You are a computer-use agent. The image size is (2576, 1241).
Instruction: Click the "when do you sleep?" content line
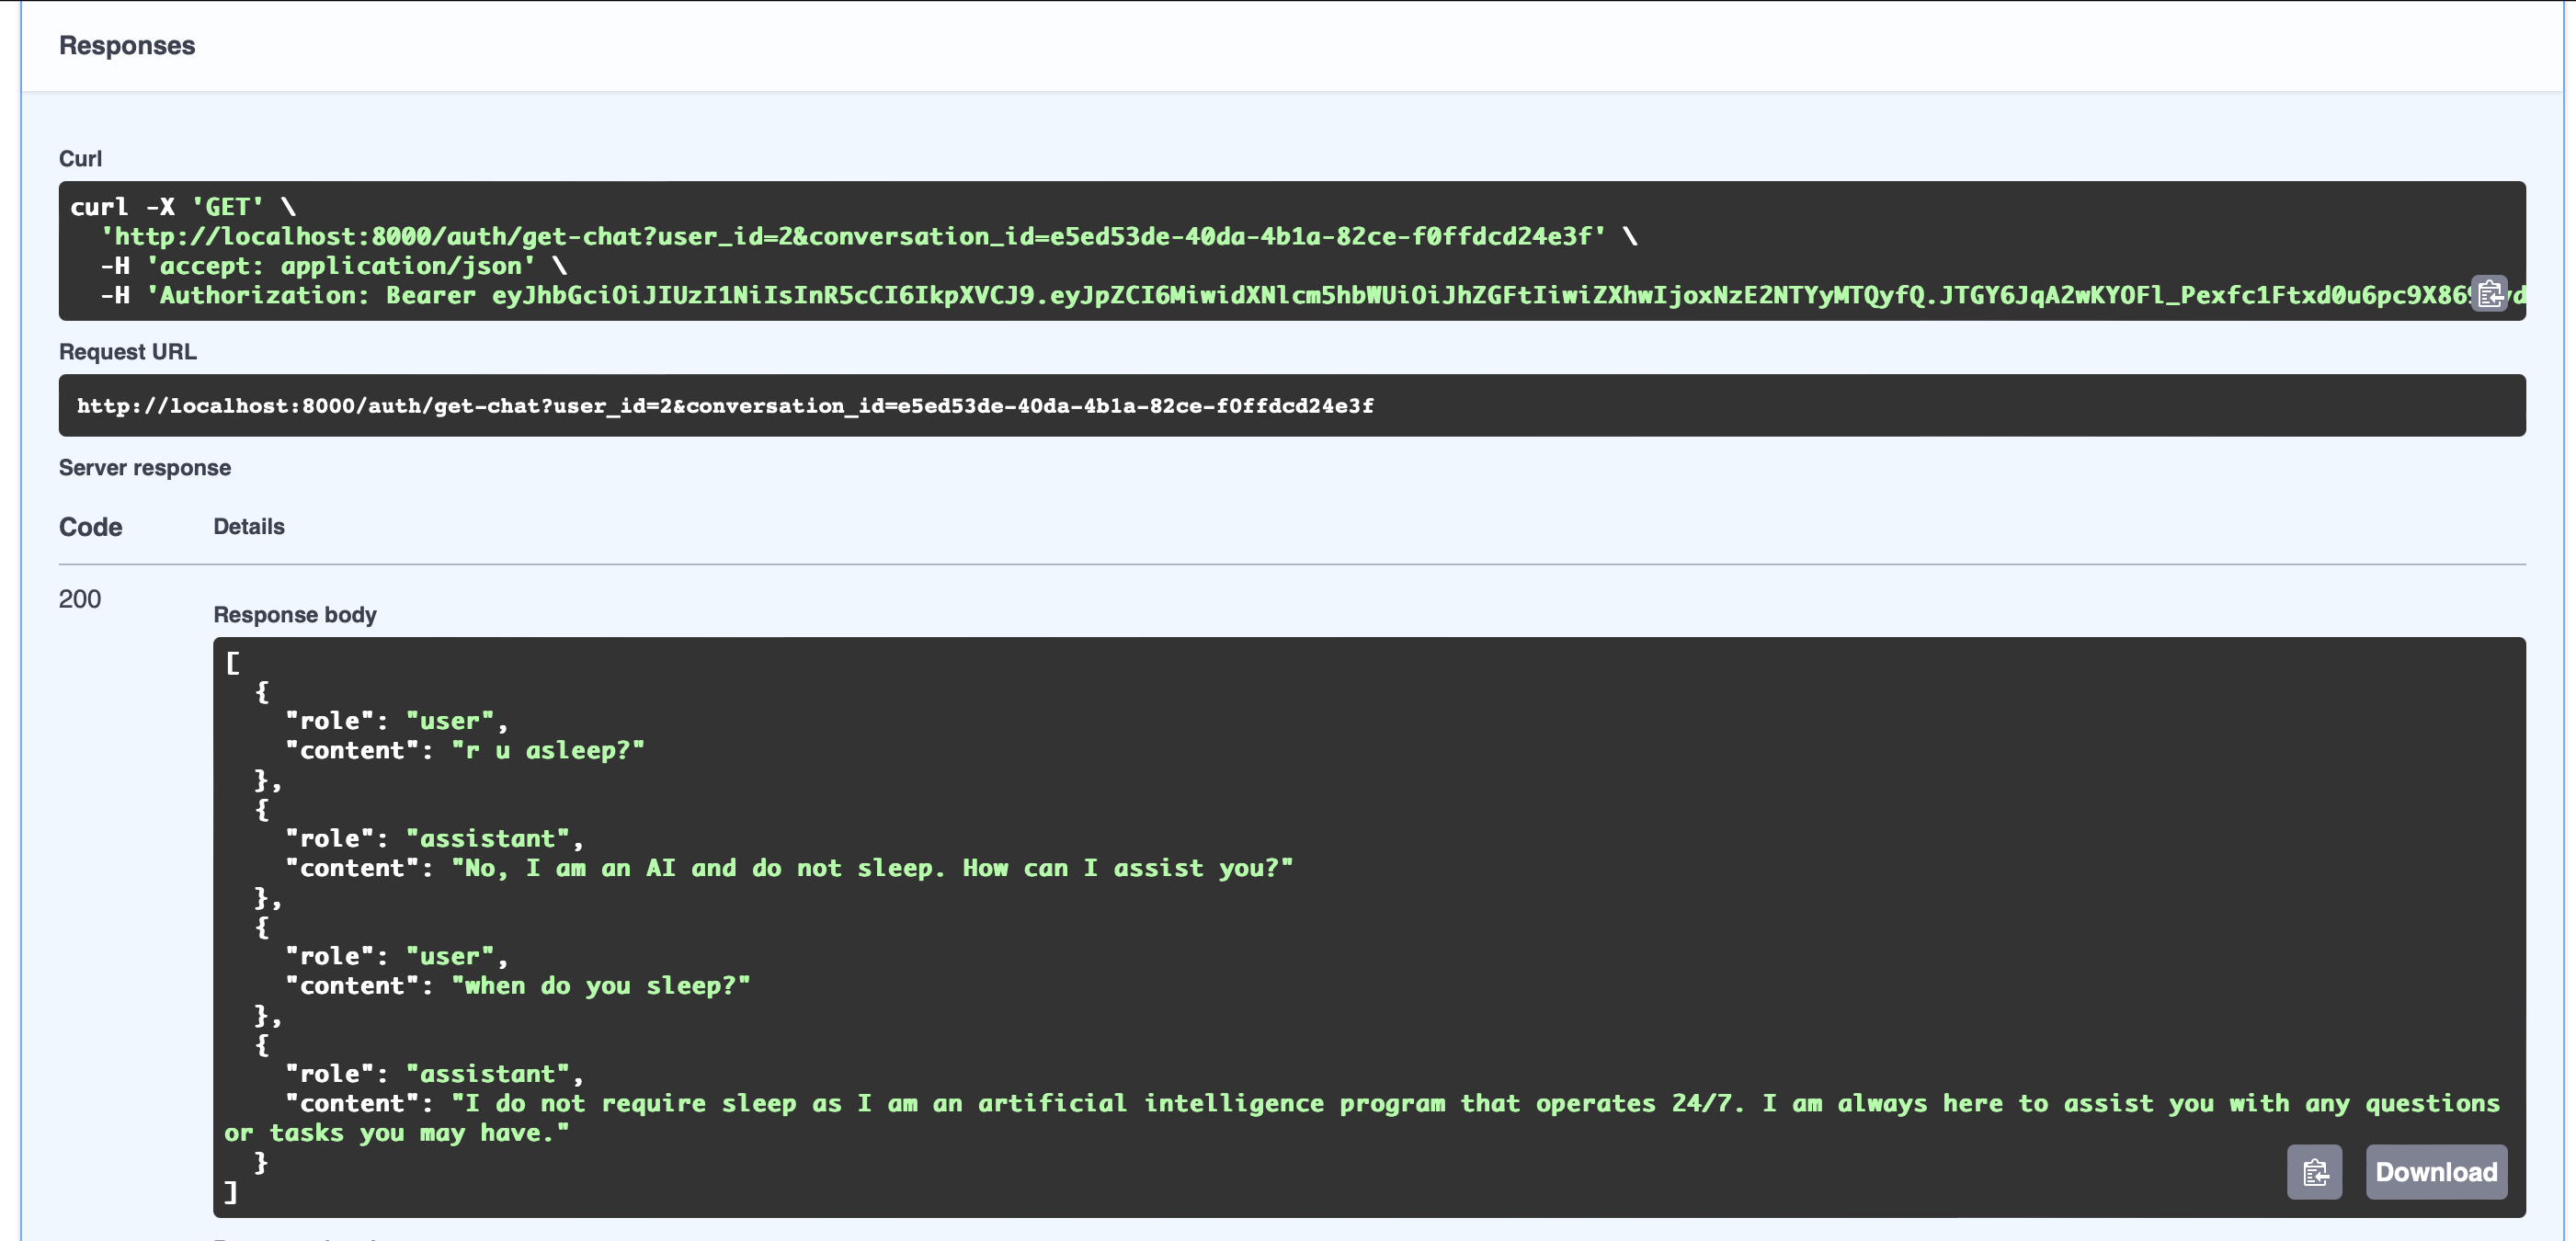point(600,985)
